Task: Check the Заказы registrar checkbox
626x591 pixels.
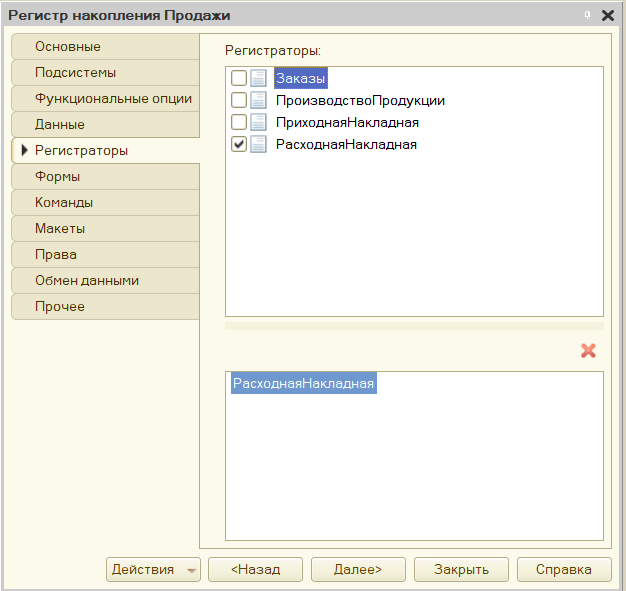Action: tap(239, 78)
